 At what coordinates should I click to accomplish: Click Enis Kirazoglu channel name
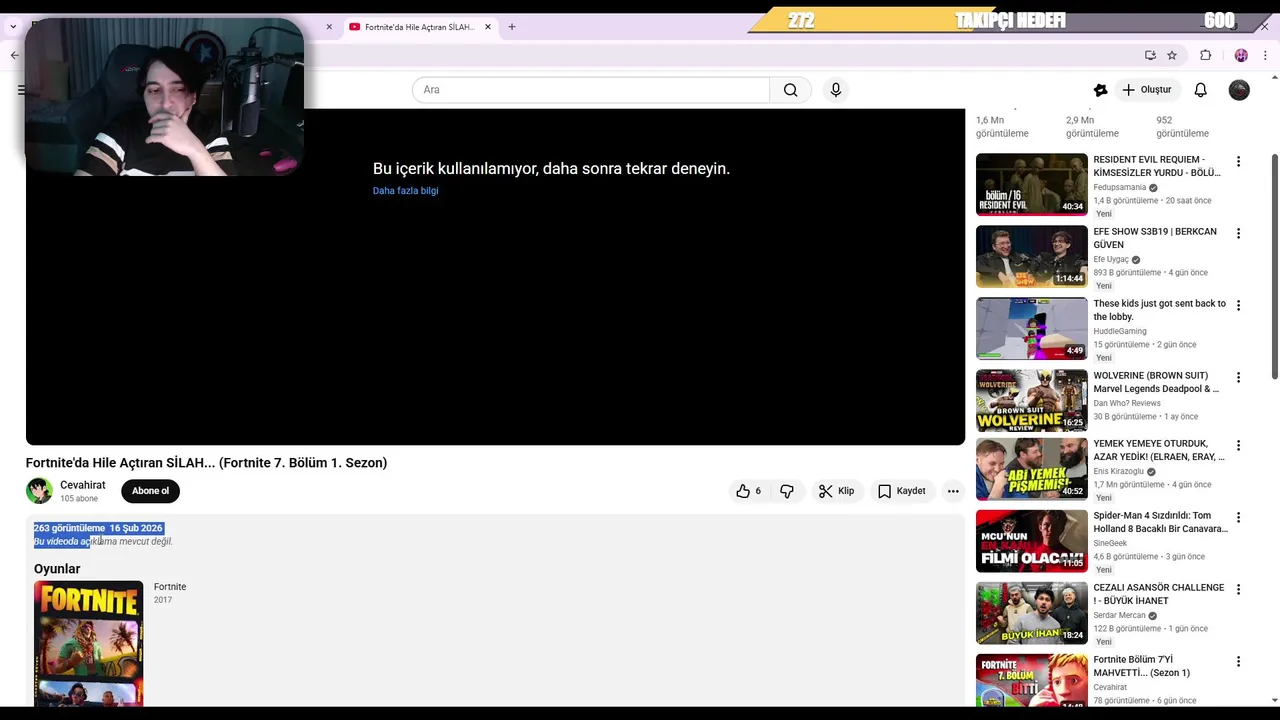[x=1118, y=471]
